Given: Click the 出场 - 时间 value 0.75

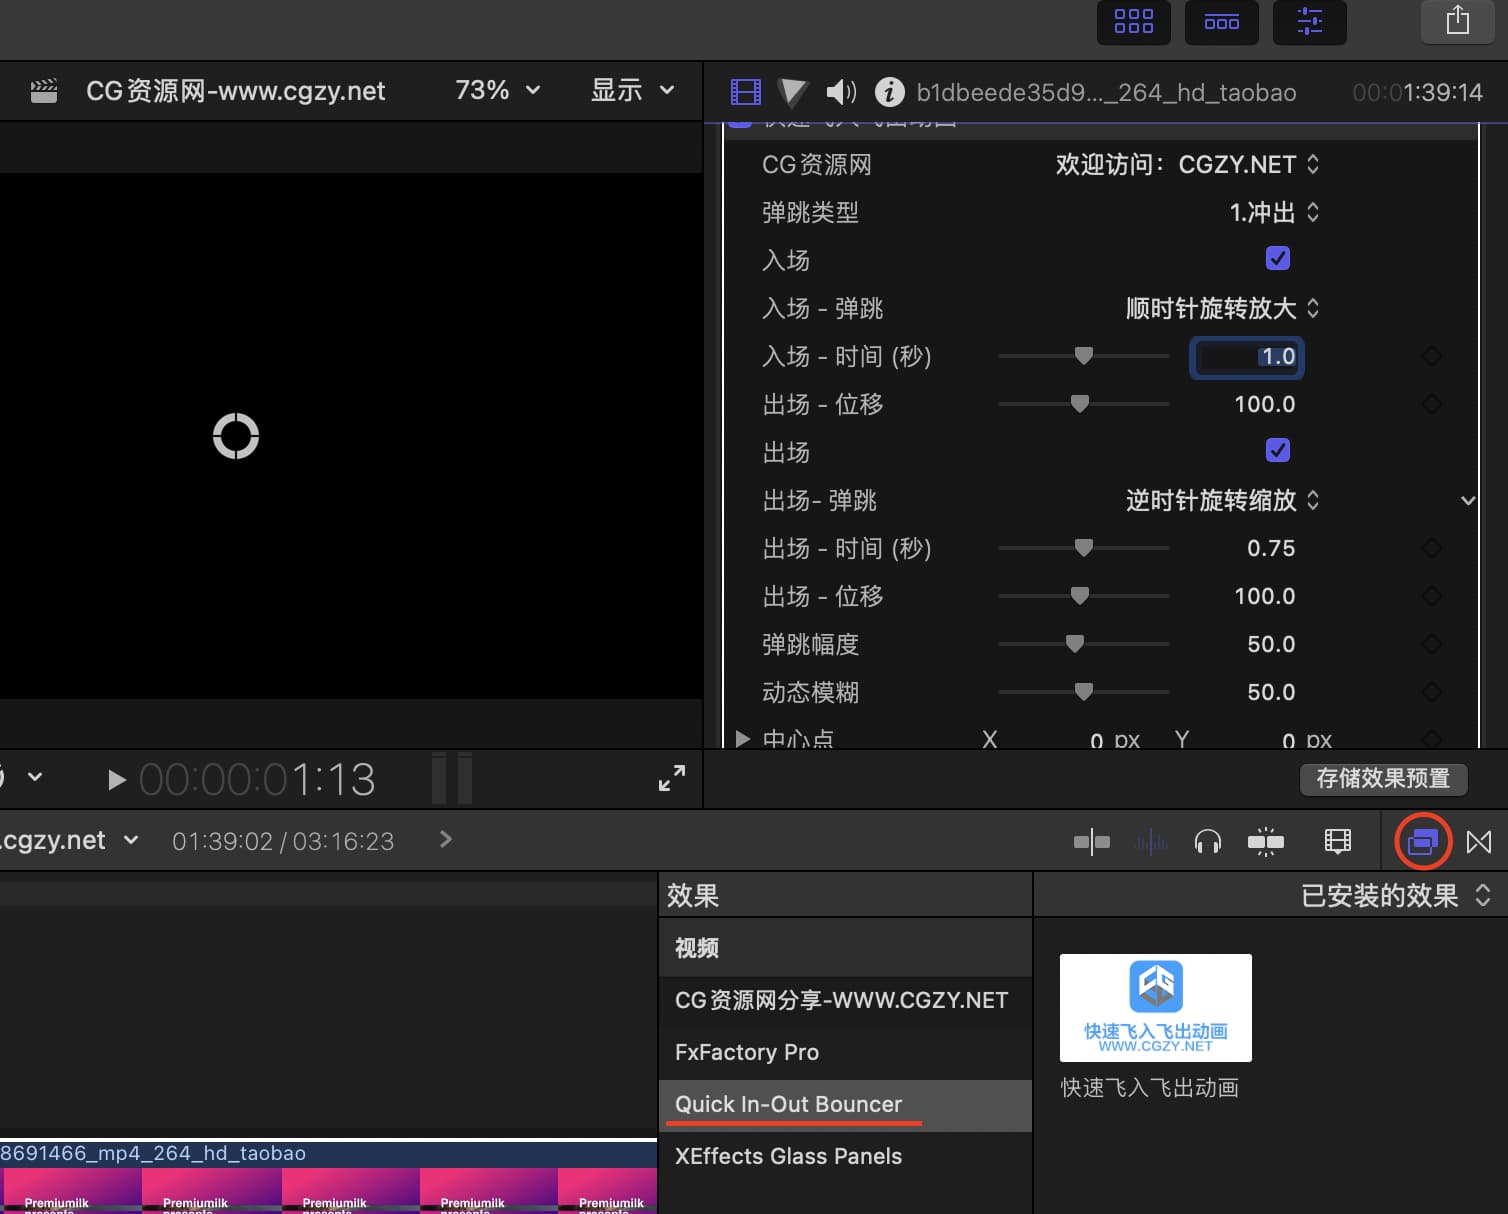Looking at the screenshot, I should pyautogui.click(x=1271, y=548).
